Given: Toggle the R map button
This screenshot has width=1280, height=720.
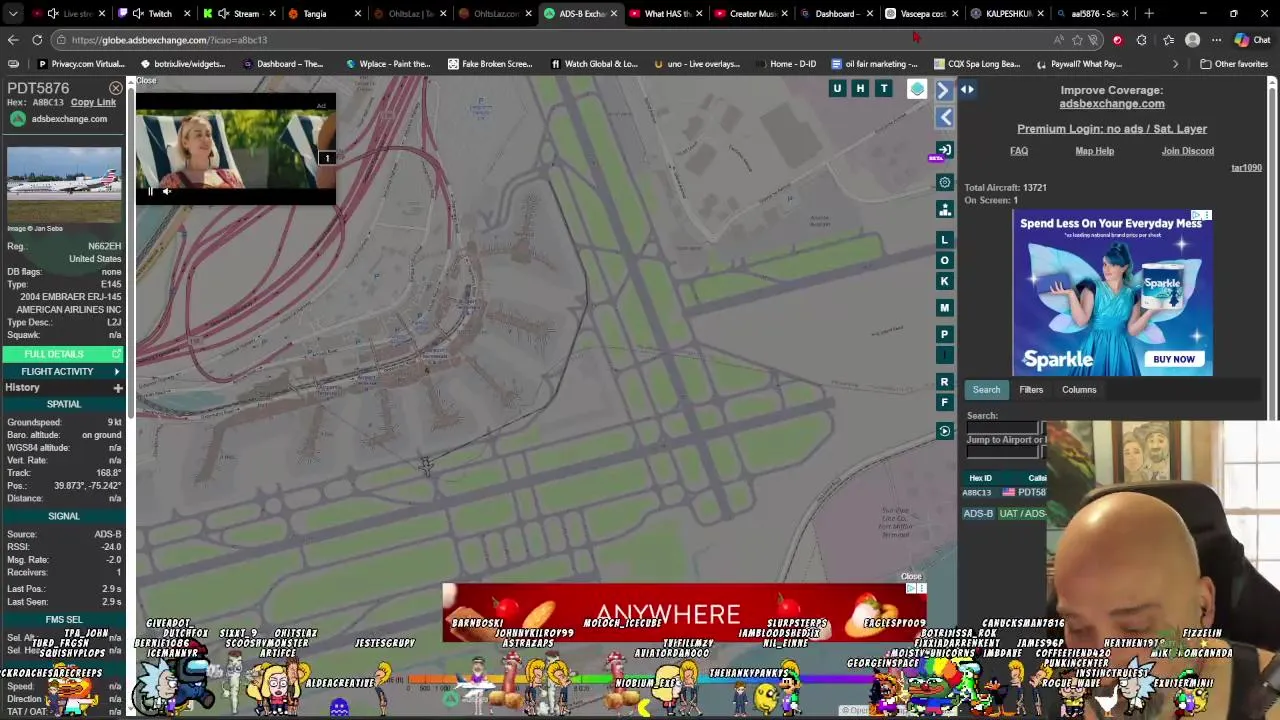Looking at the screenshot, I should click(x=944, y=382).
